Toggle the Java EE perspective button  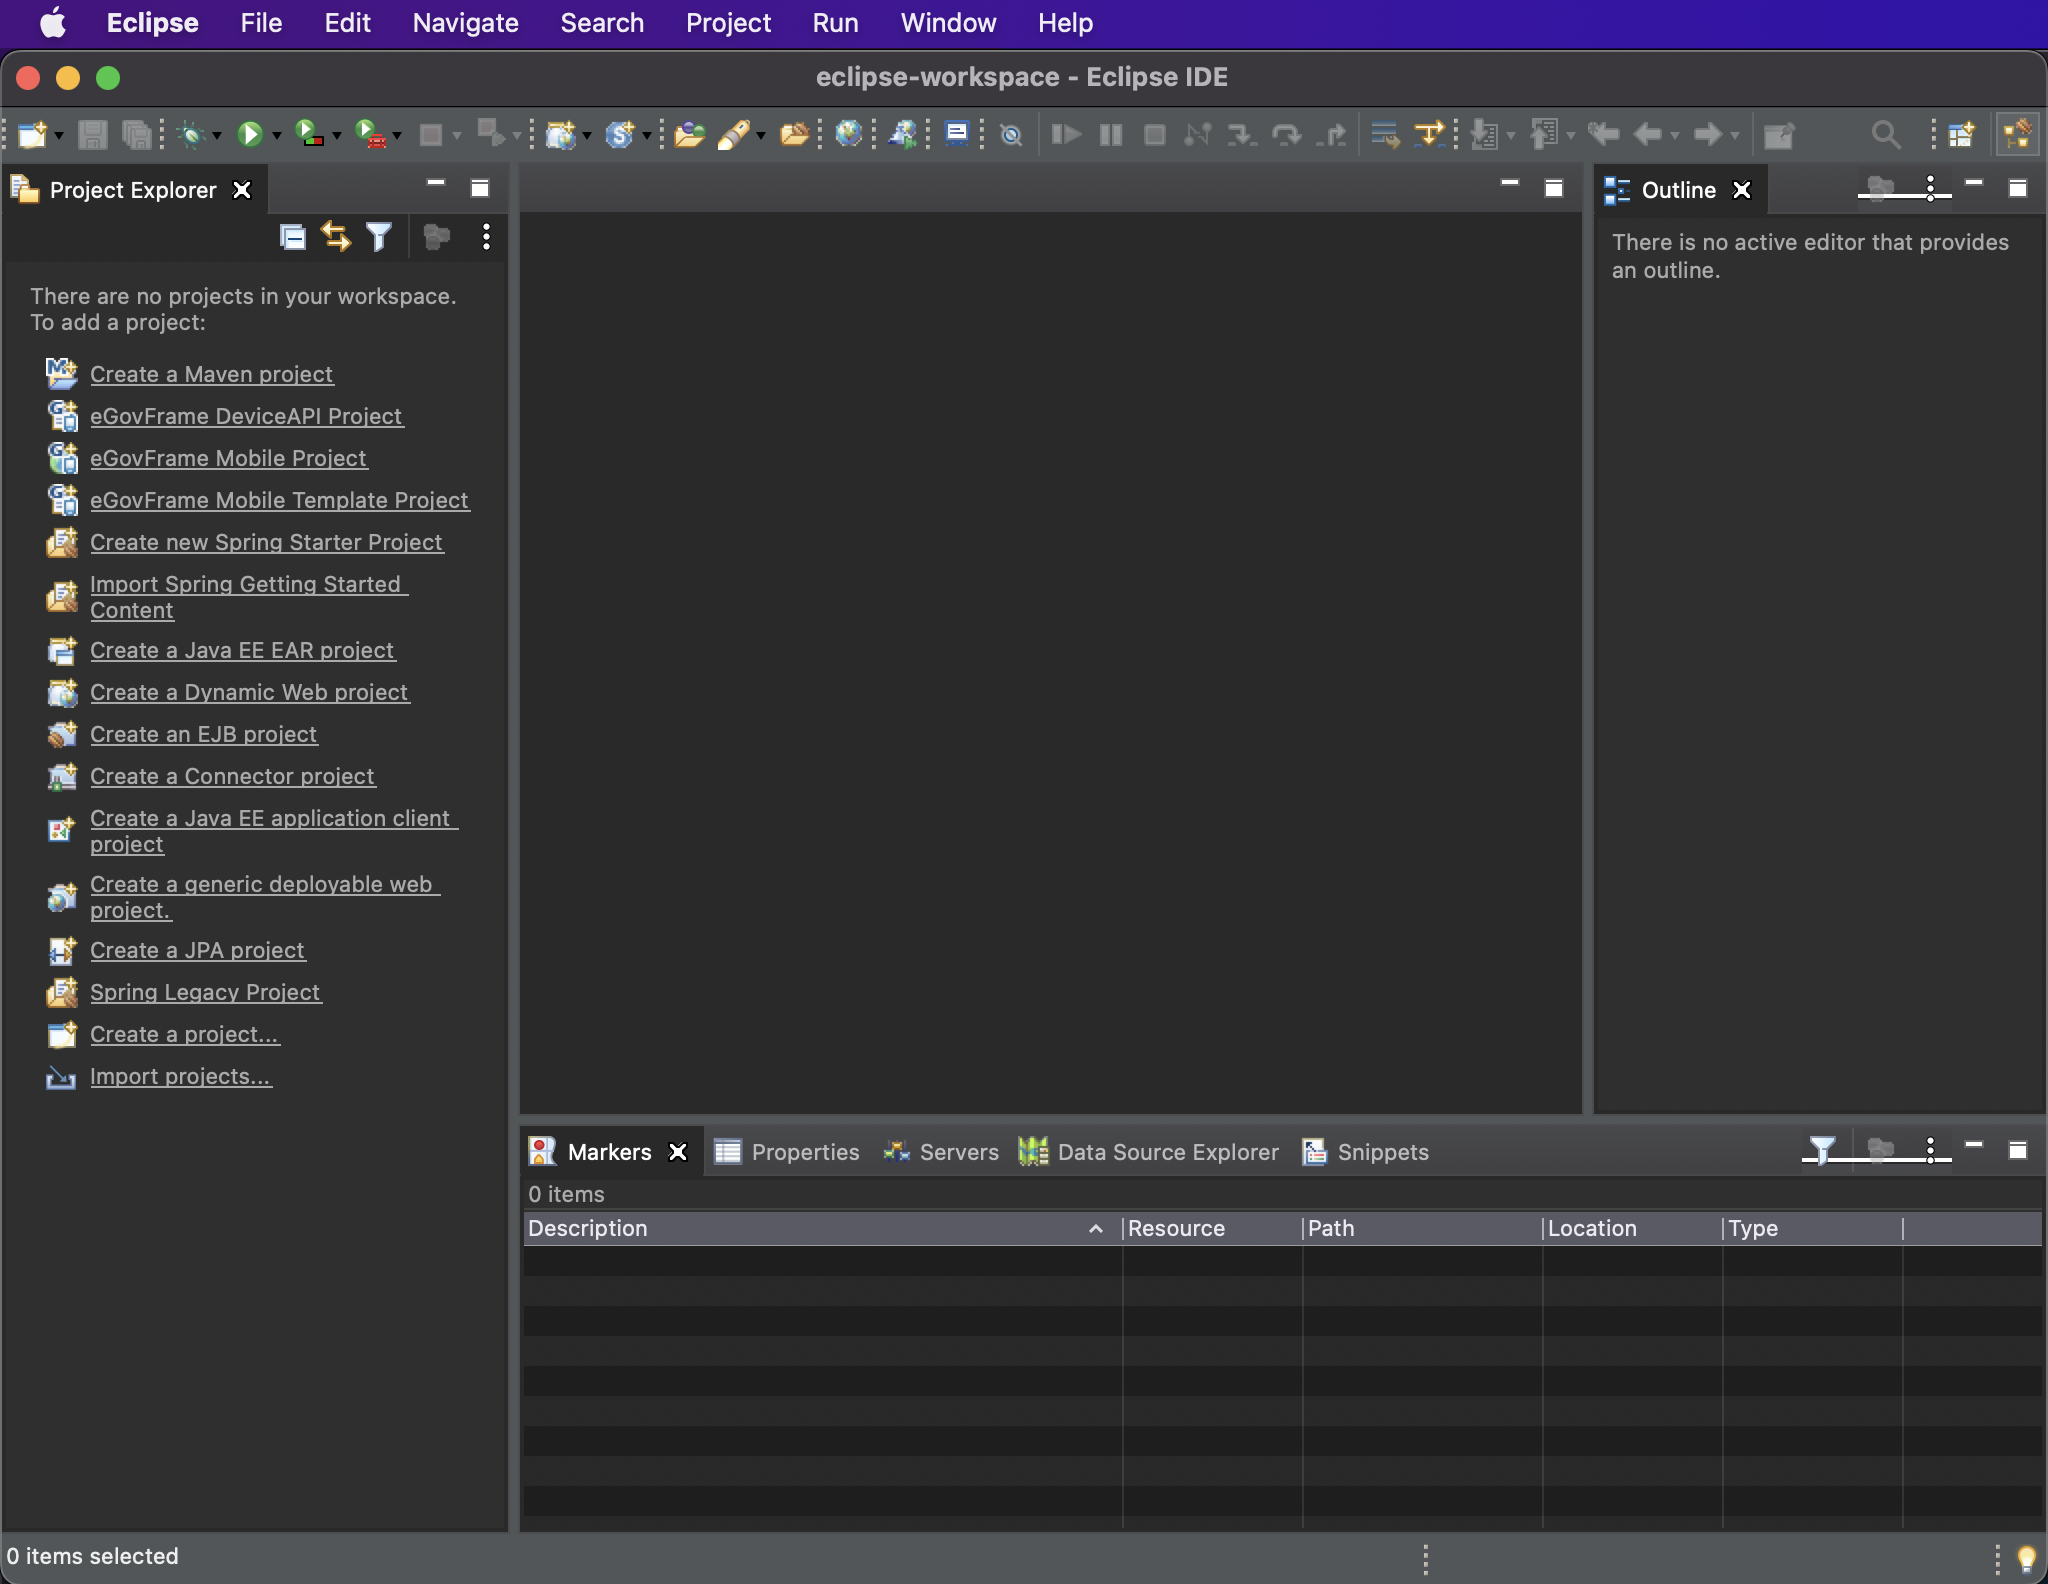2017,134
